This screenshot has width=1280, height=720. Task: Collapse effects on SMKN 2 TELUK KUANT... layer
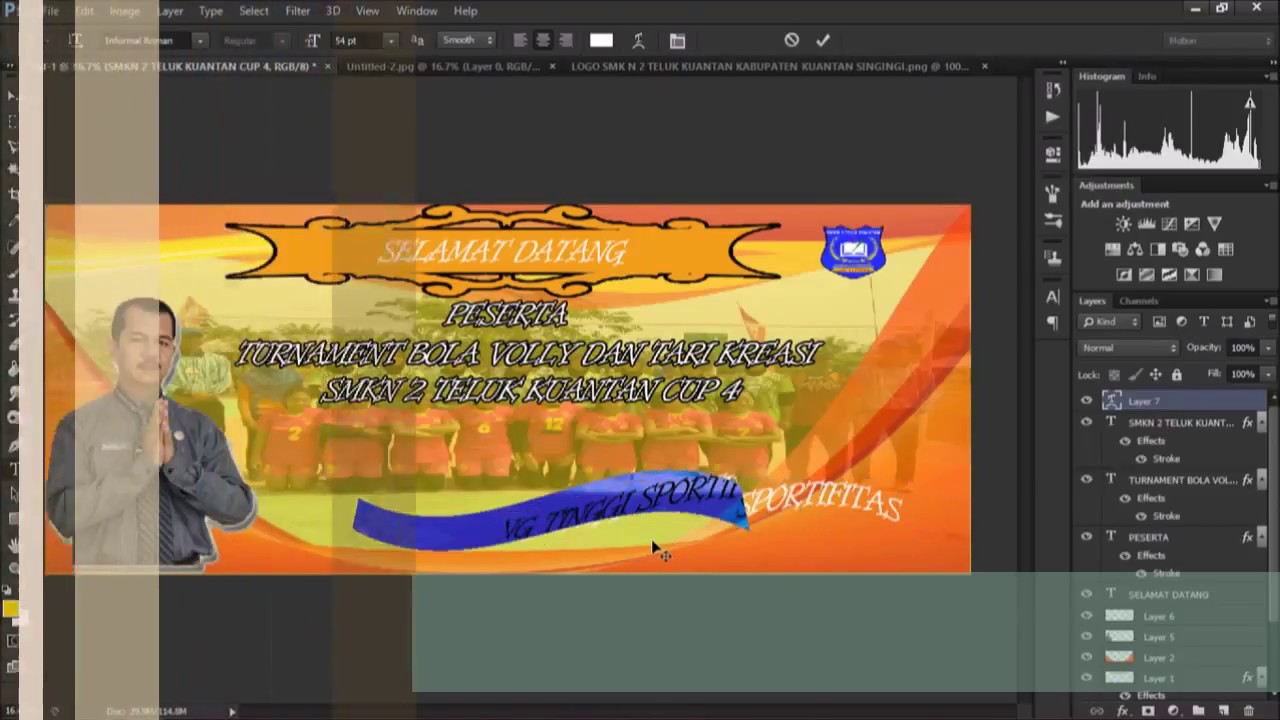(1261, 423)
